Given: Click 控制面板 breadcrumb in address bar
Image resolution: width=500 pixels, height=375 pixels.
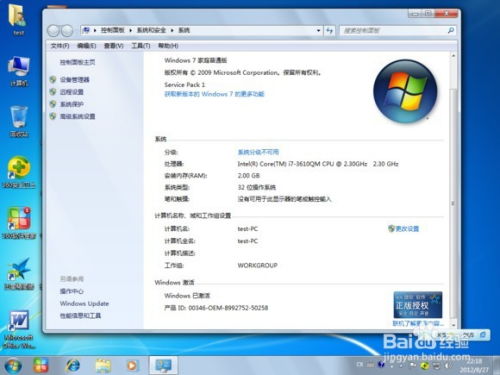Looking at the screenshot, I should click(113, 30).
